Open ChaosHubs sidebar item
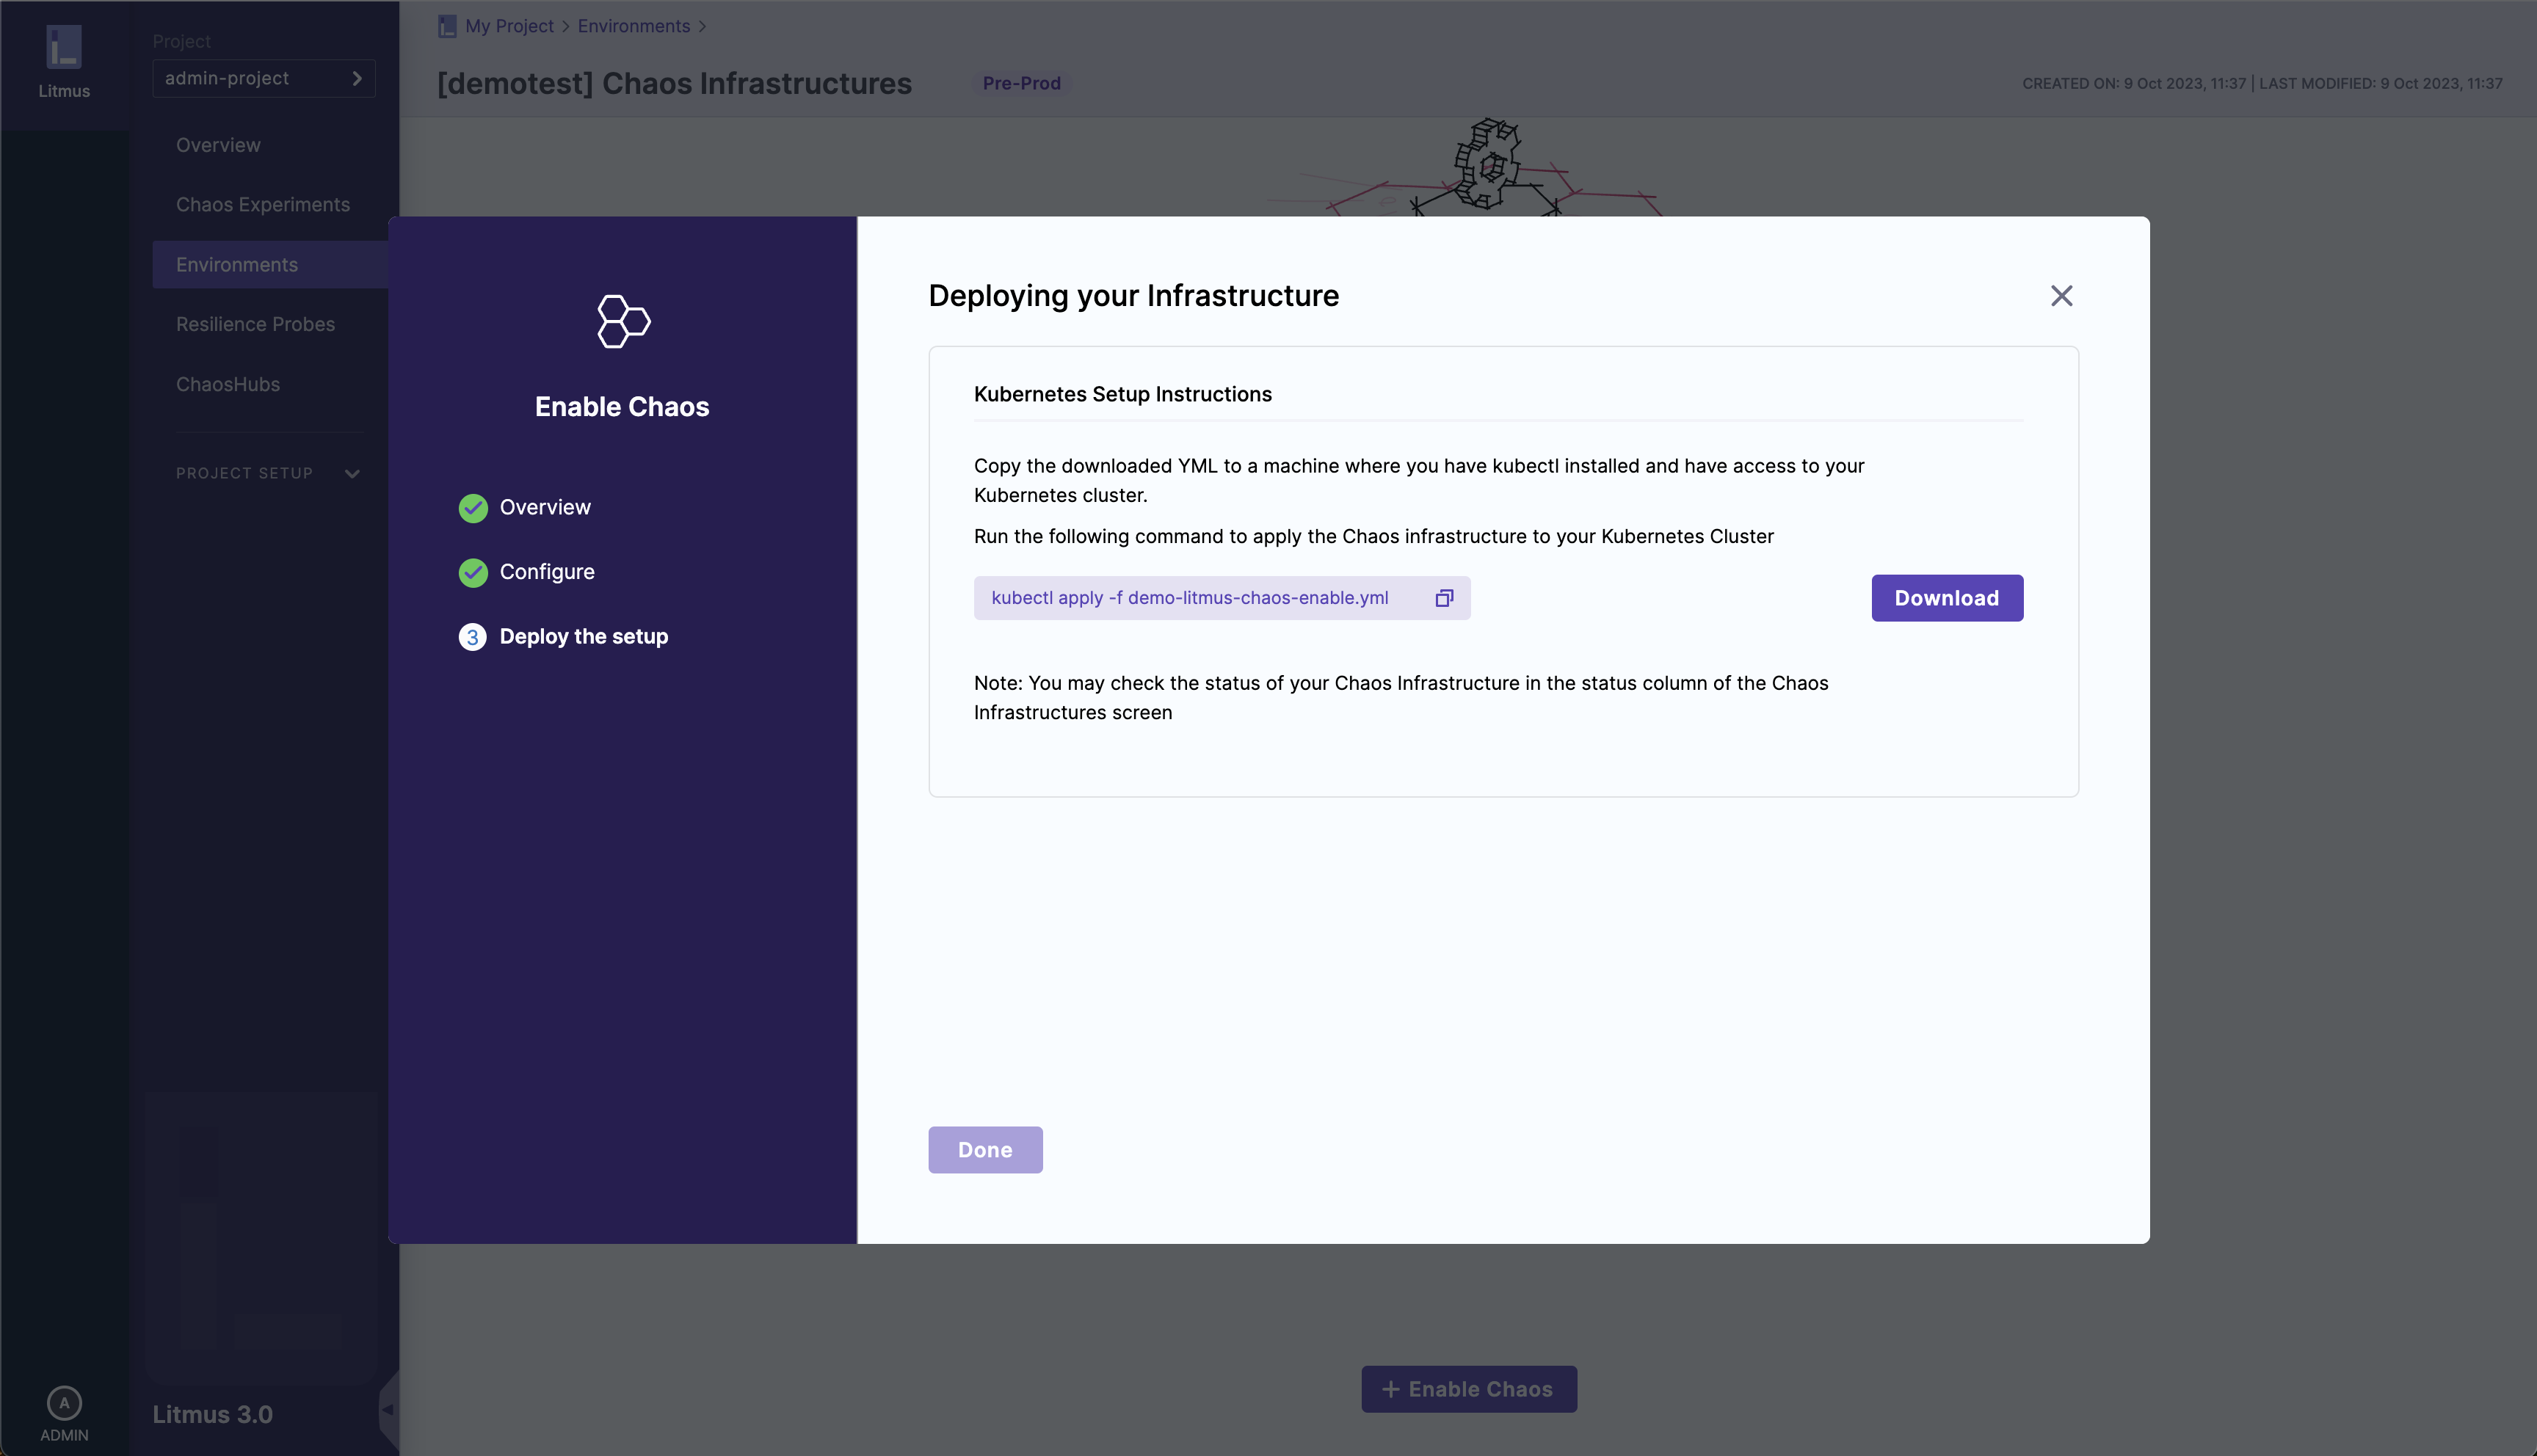This screenshot has width=2537, height=1456. [x=228, y=384]
